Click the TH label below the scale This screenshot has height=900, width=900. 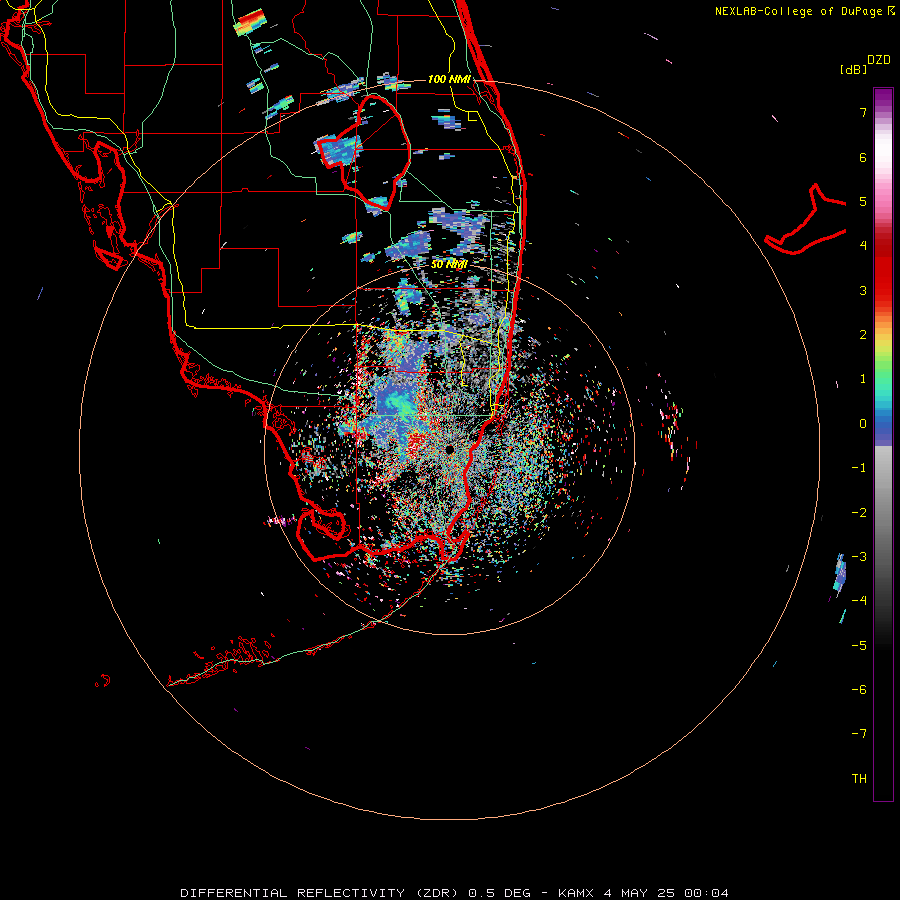click(x=859, y=779)
